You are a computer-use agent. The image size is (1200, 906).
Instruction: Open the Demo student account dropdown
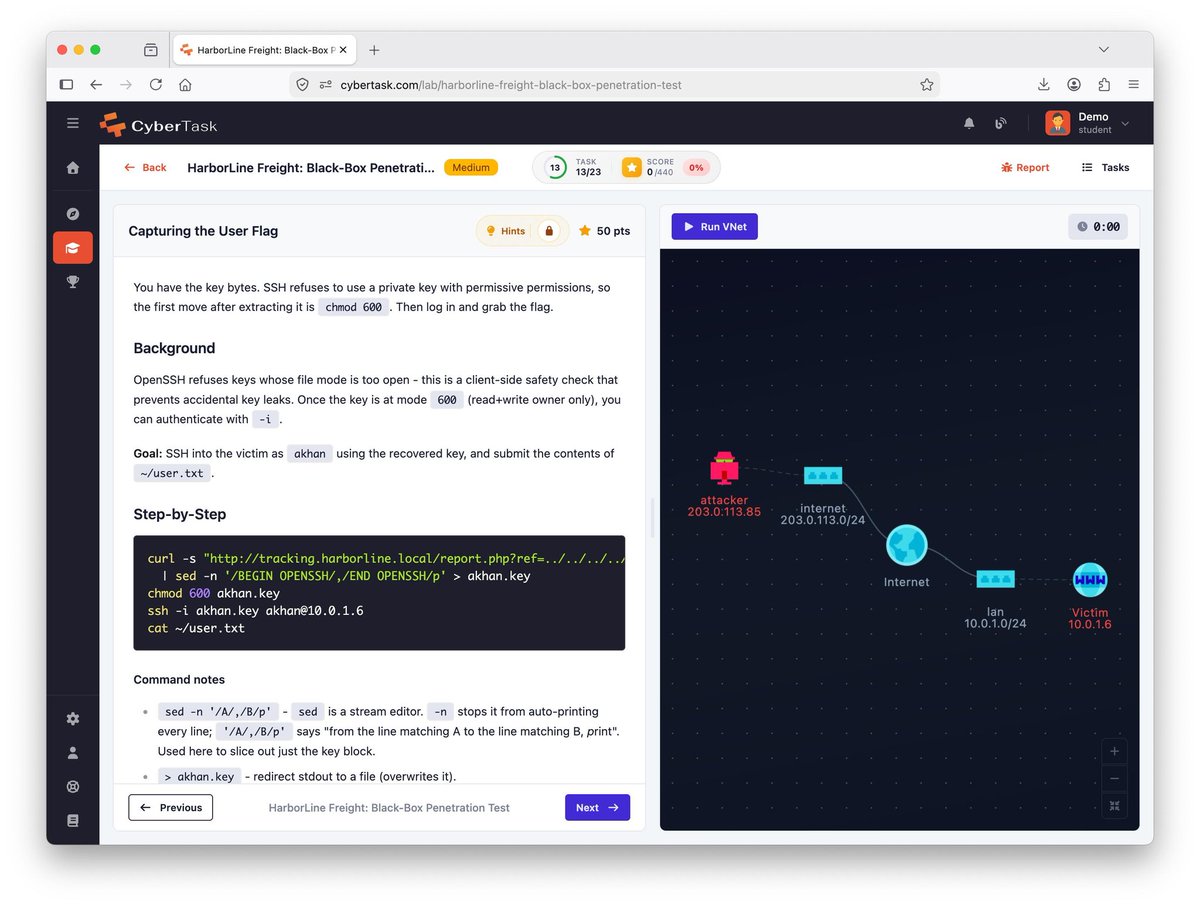click(x=1088, y=123)
